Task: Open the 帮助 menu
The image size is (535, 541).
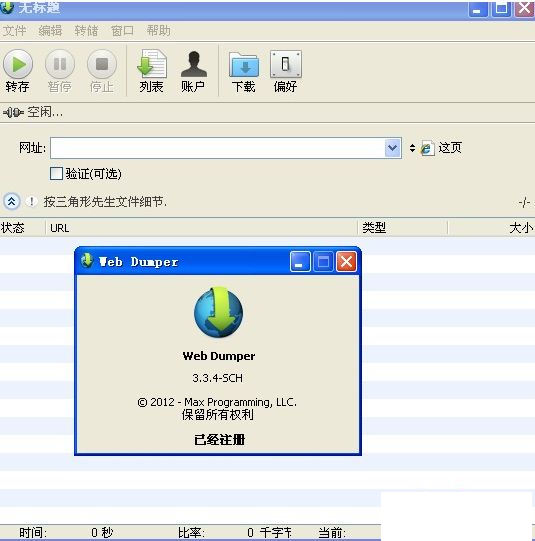Action: click(x=158, y=31)
